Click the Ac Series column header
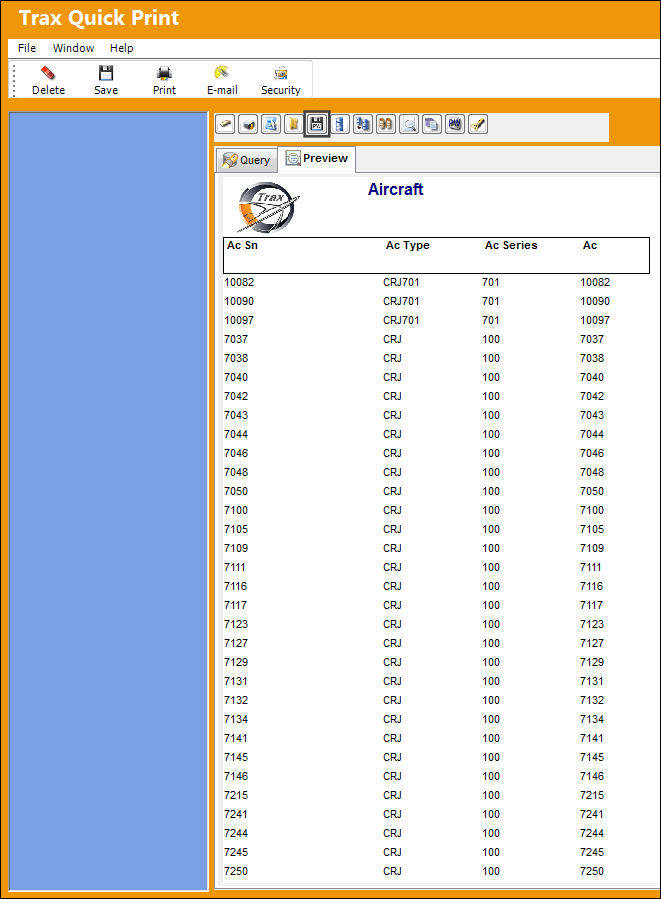 click(511, 245)
